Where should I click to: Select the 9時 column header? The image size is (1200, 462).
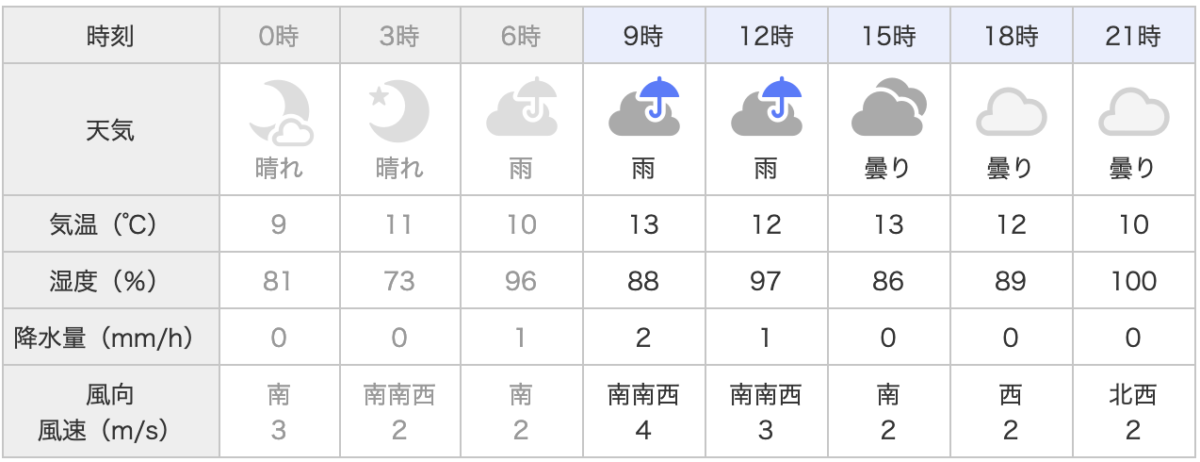pos(643,38)
